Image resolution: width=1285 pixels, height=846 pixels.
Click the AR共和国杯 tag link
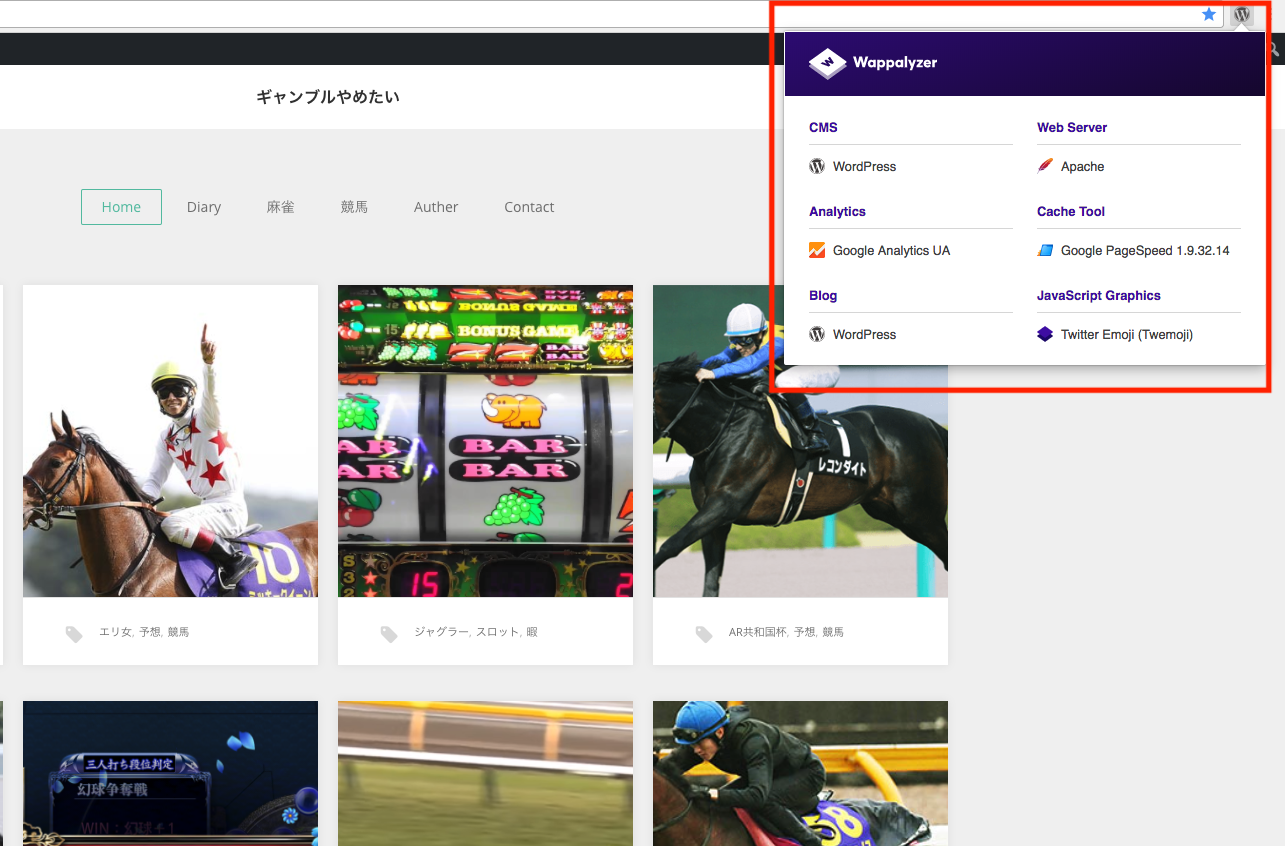(x=758, y=632)
